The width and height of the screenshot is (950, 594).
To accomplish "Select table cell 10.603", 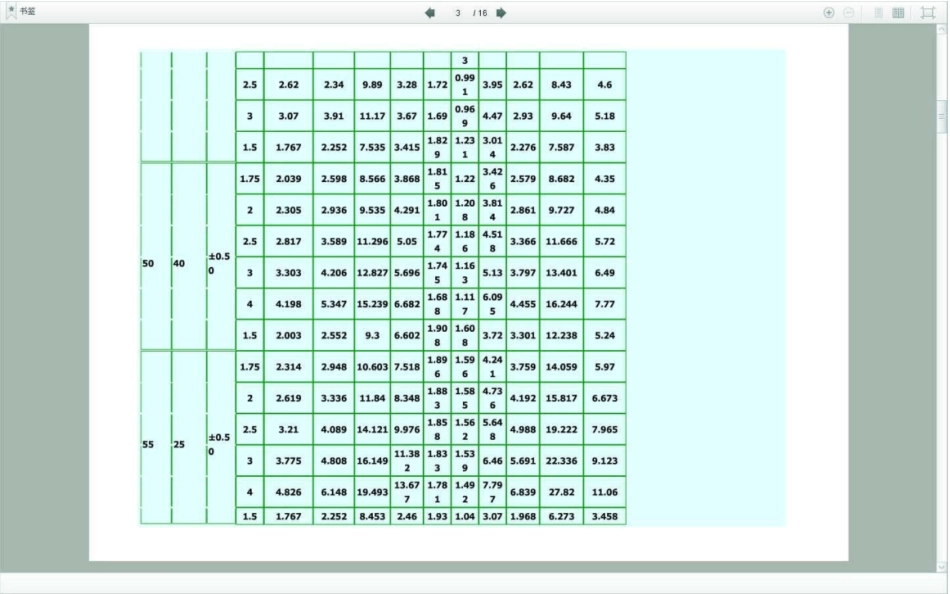I will pos(372,367).
